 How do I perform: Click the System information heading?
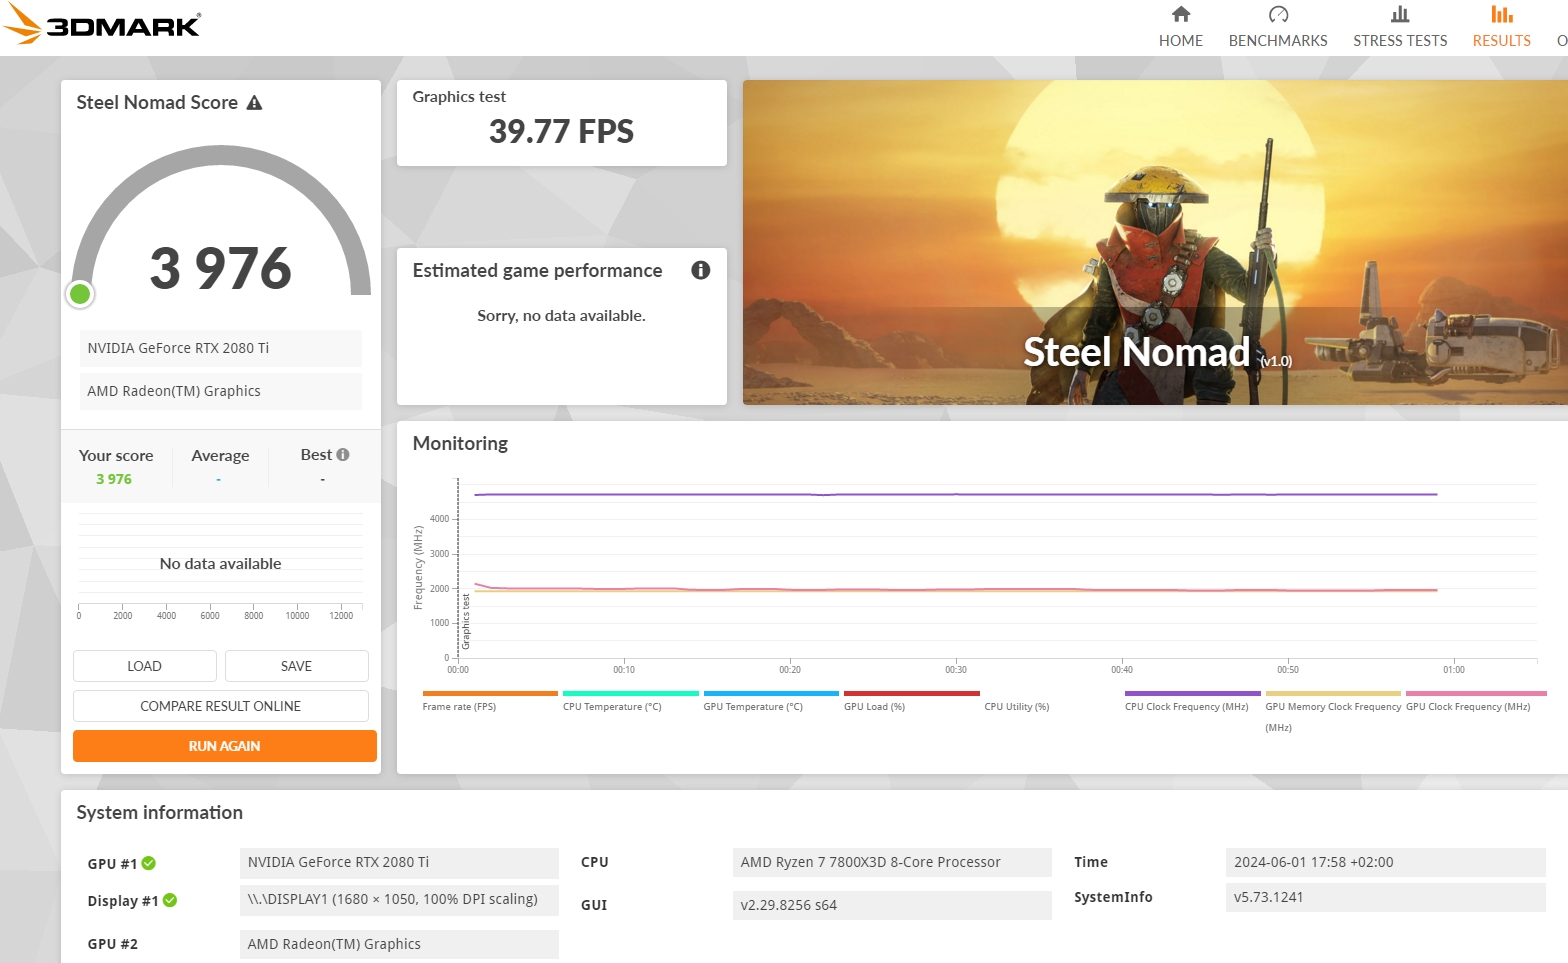click(160, 813)
